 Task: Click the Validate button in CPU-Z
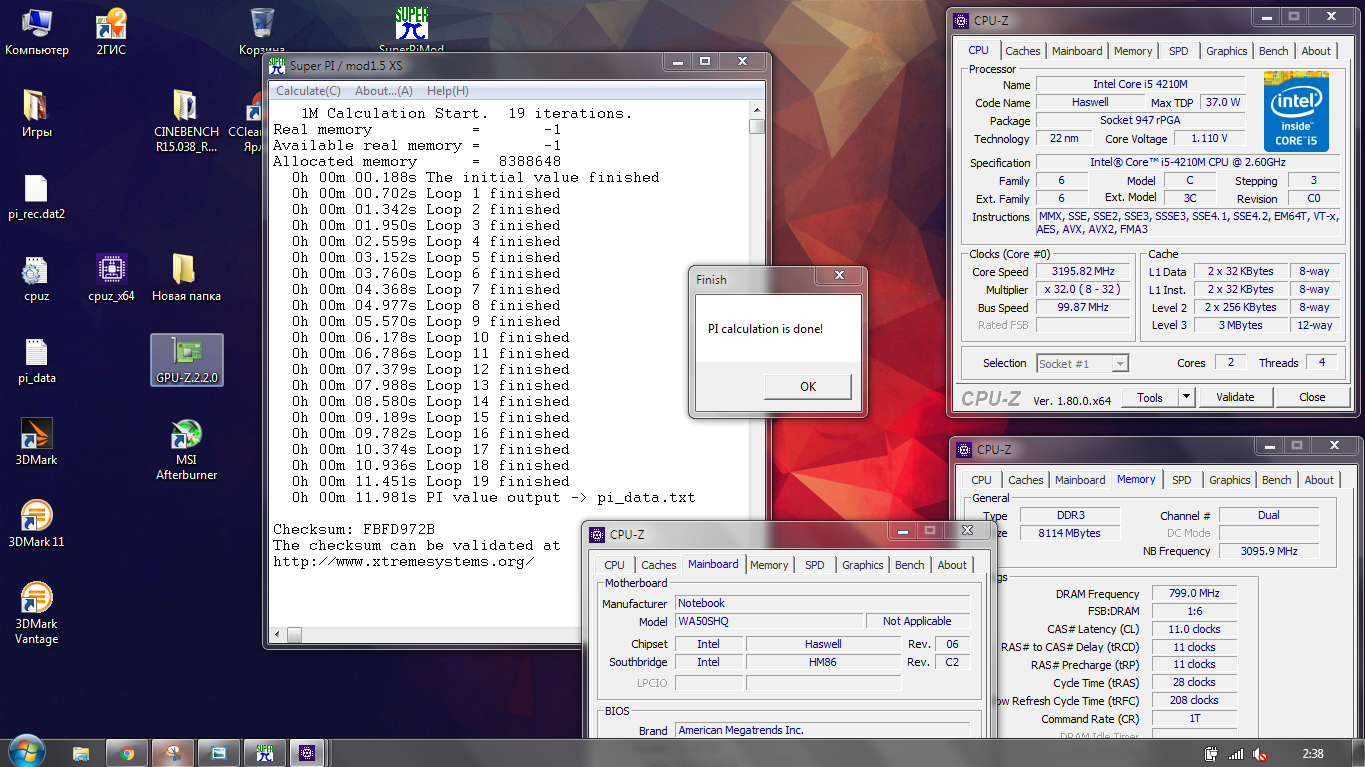1235,397
